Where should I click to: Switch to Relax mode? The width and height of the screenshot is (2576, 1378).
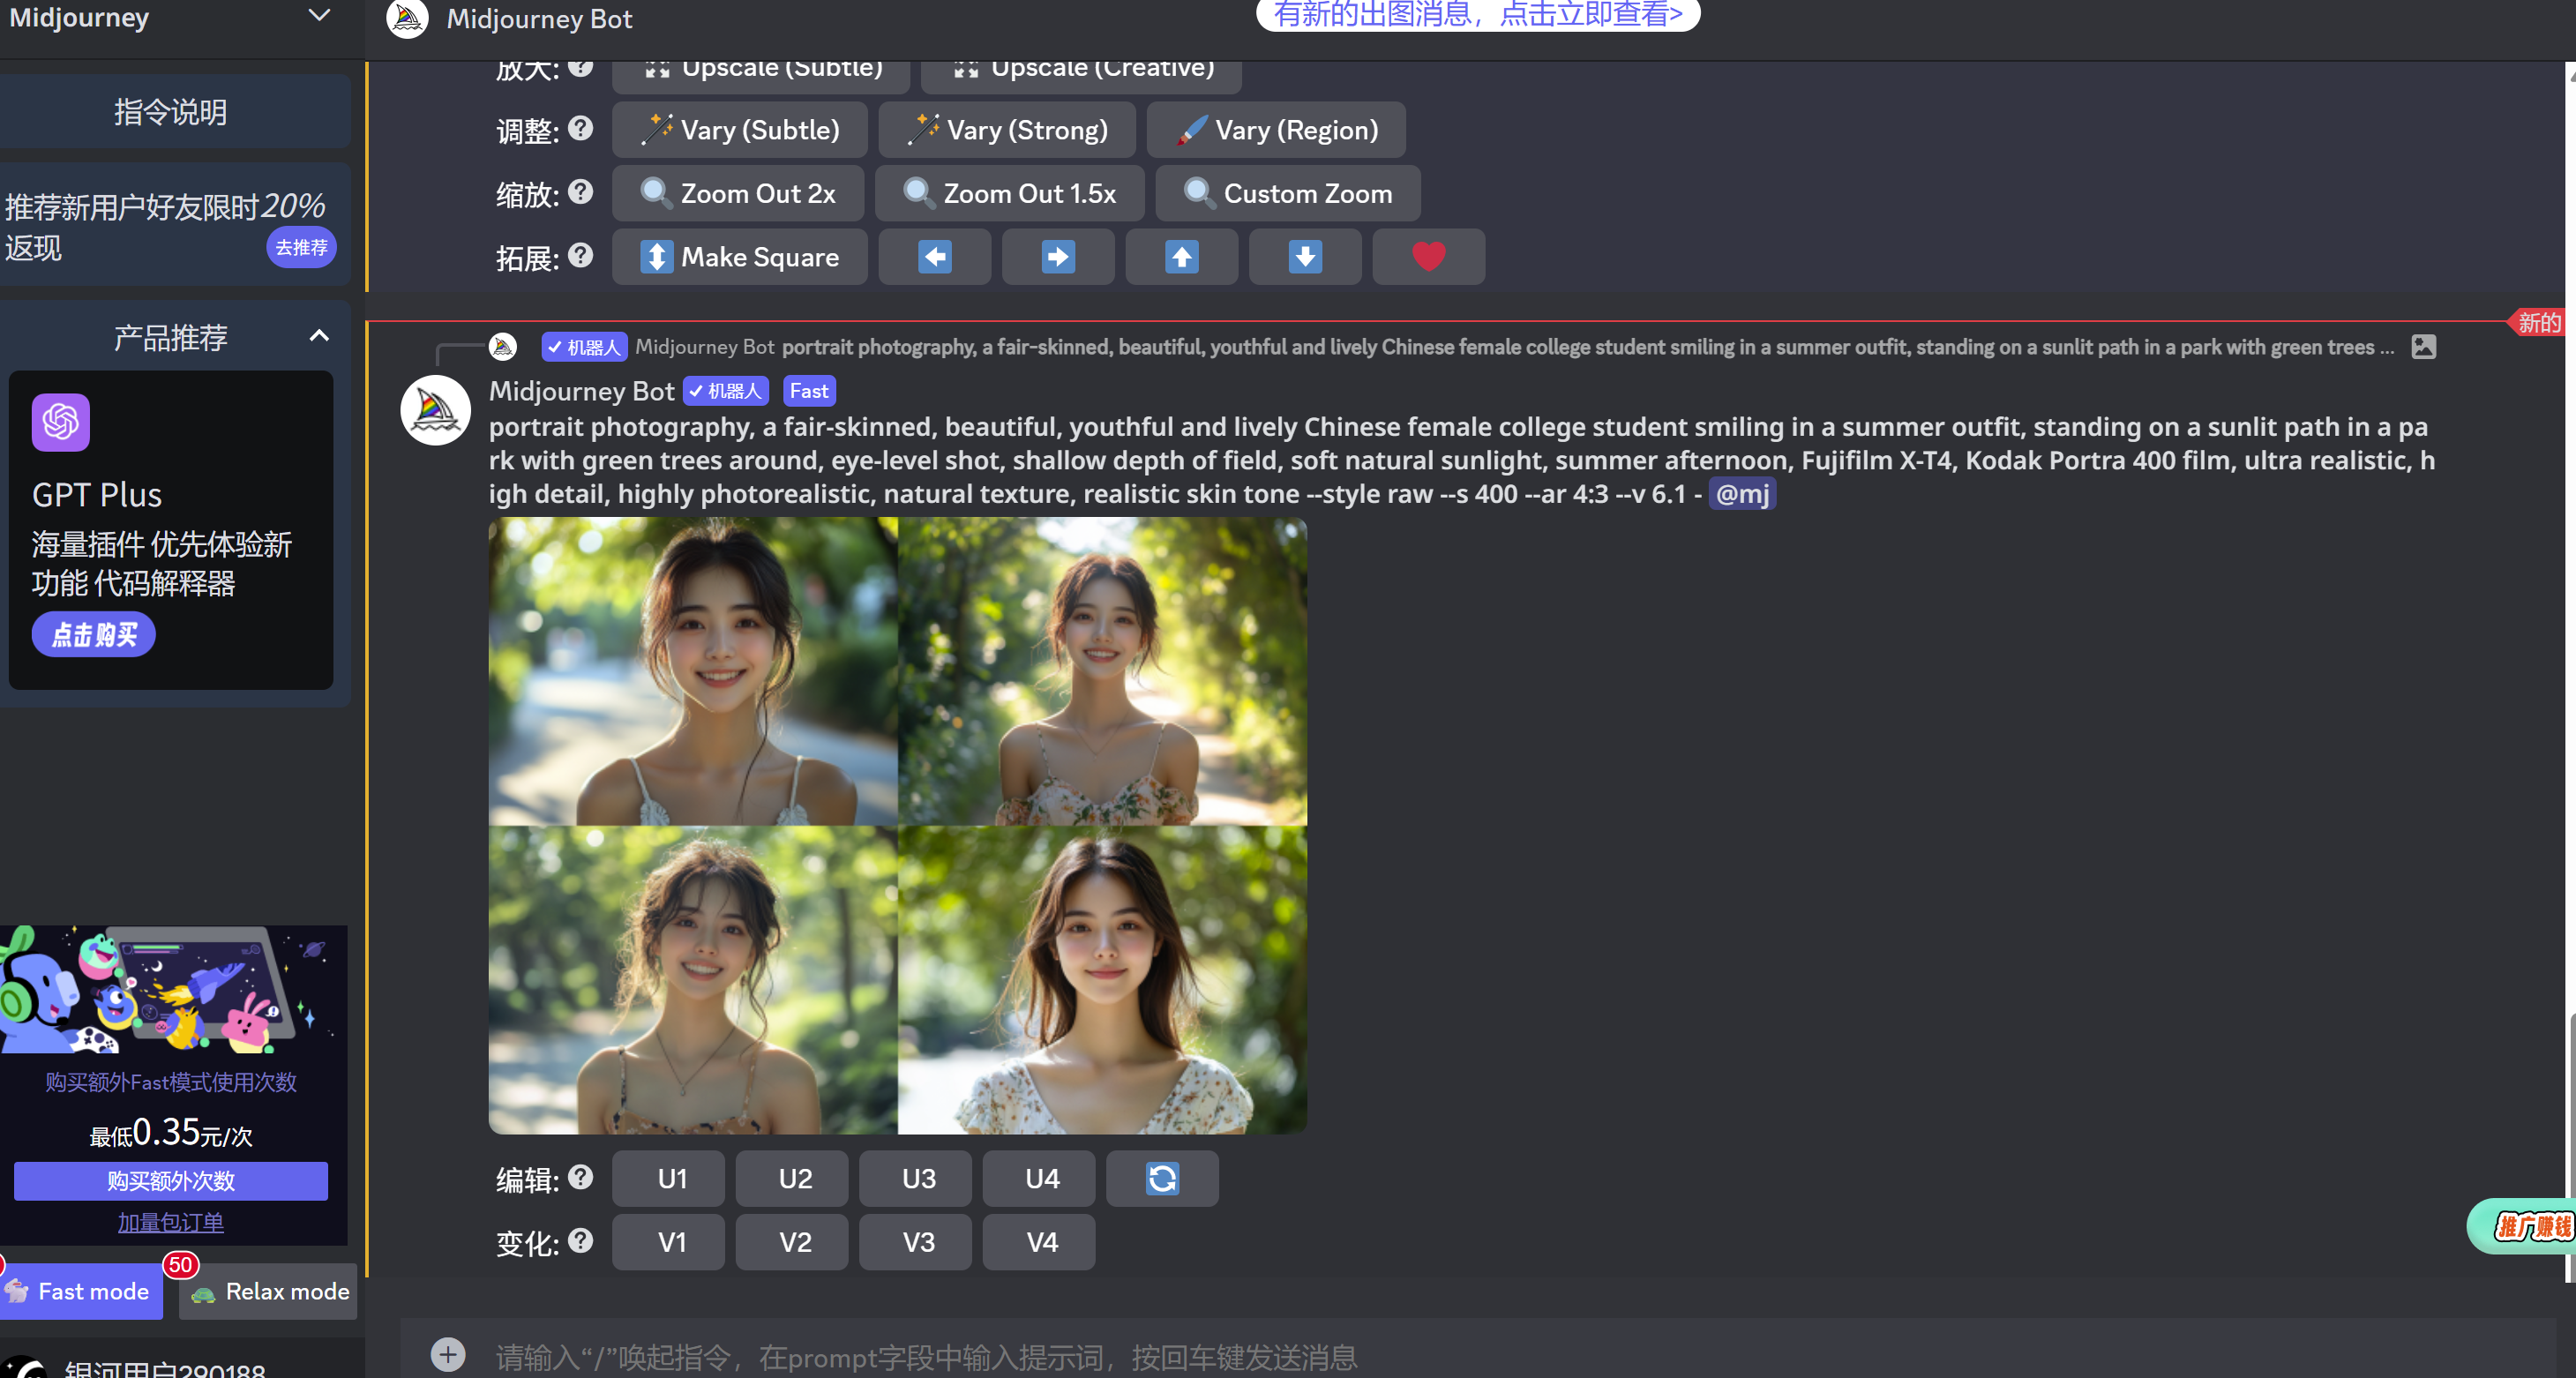pyautogui.click(x=268, y=1291)
